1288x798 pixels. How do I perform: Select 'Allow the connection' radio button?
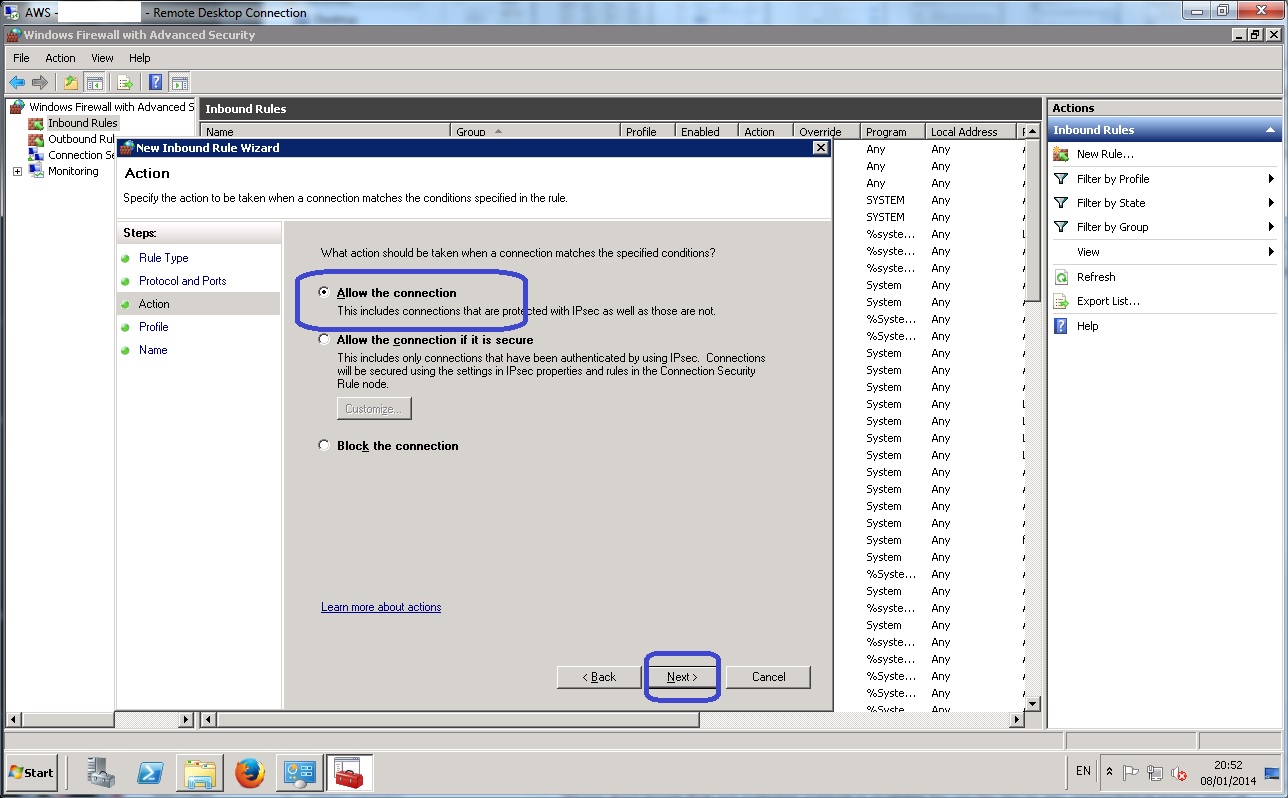pos(324,293)
